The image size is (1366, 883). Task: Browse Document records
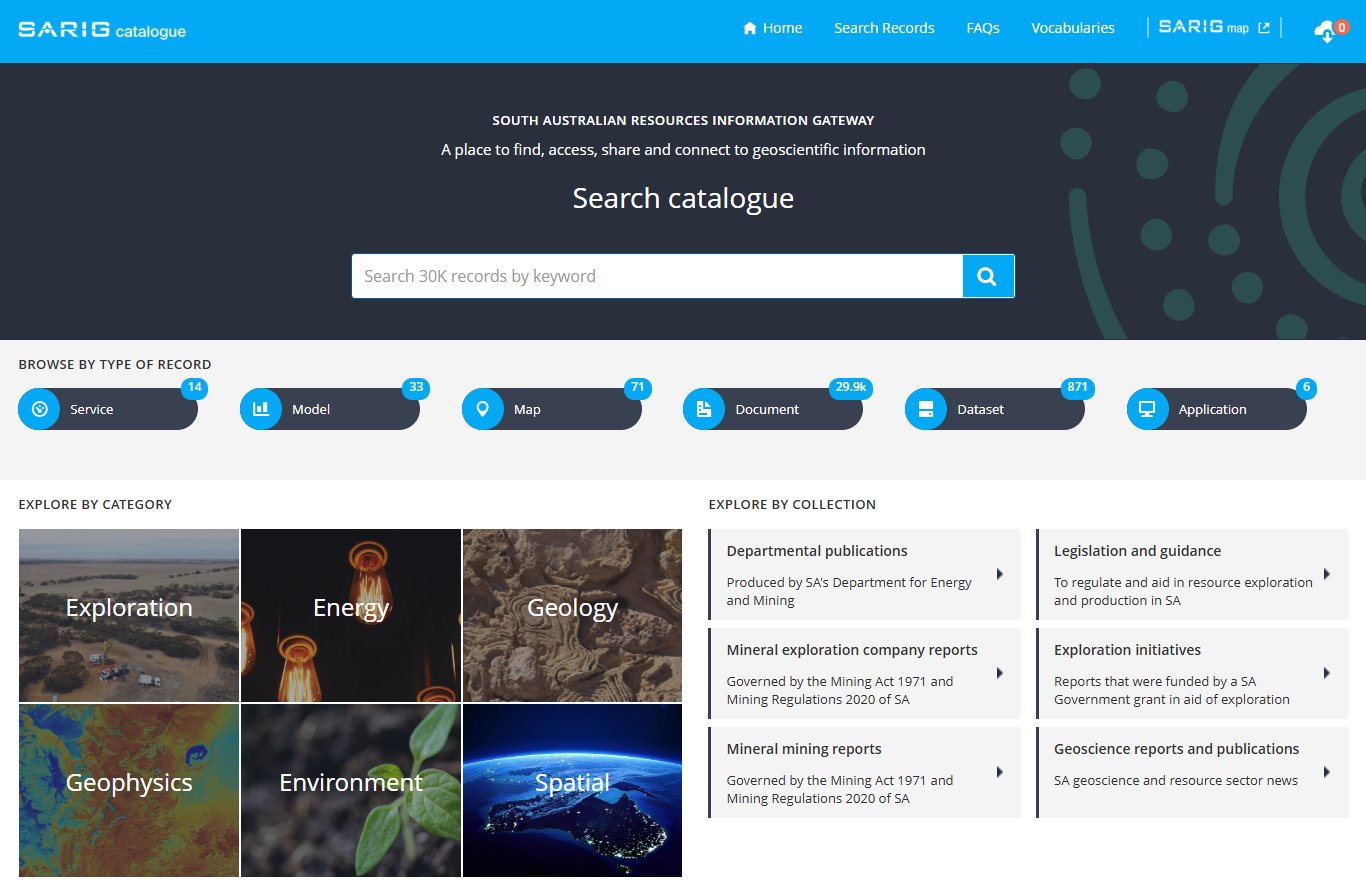click(x=773, y=409)
